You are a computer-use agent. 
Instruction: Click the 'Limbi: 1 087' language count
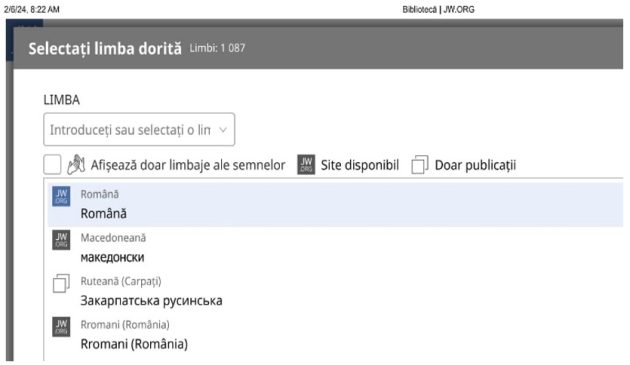coord(217,48)
